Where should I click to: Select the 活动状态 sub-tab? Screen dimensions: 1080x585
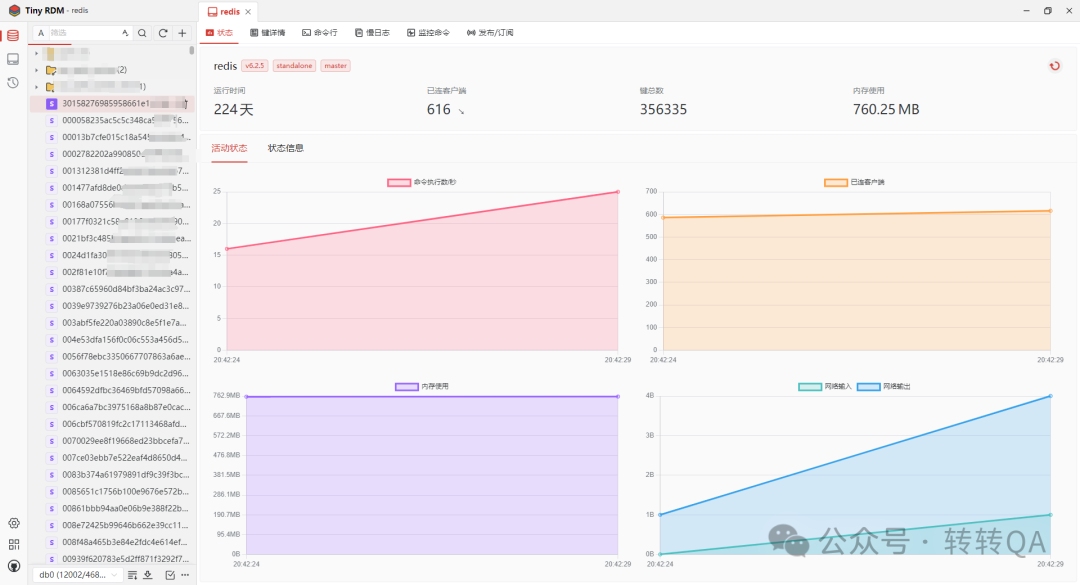click(x=229, y=148)
